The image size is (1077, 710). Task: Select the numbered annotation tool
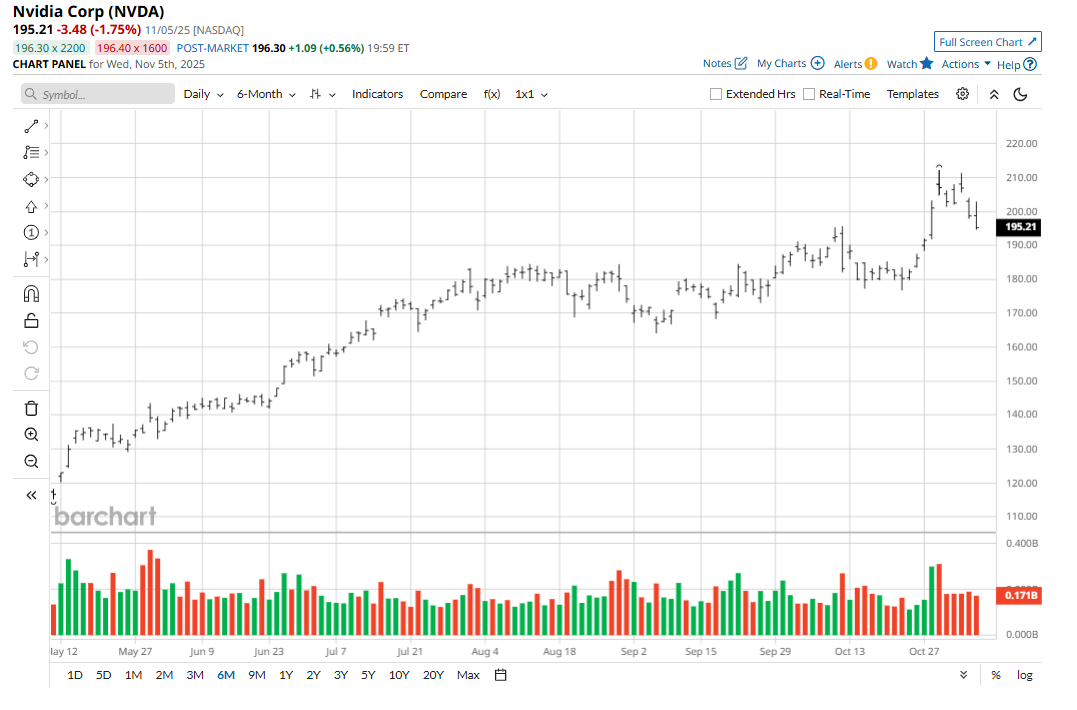(x=31, y=233)
